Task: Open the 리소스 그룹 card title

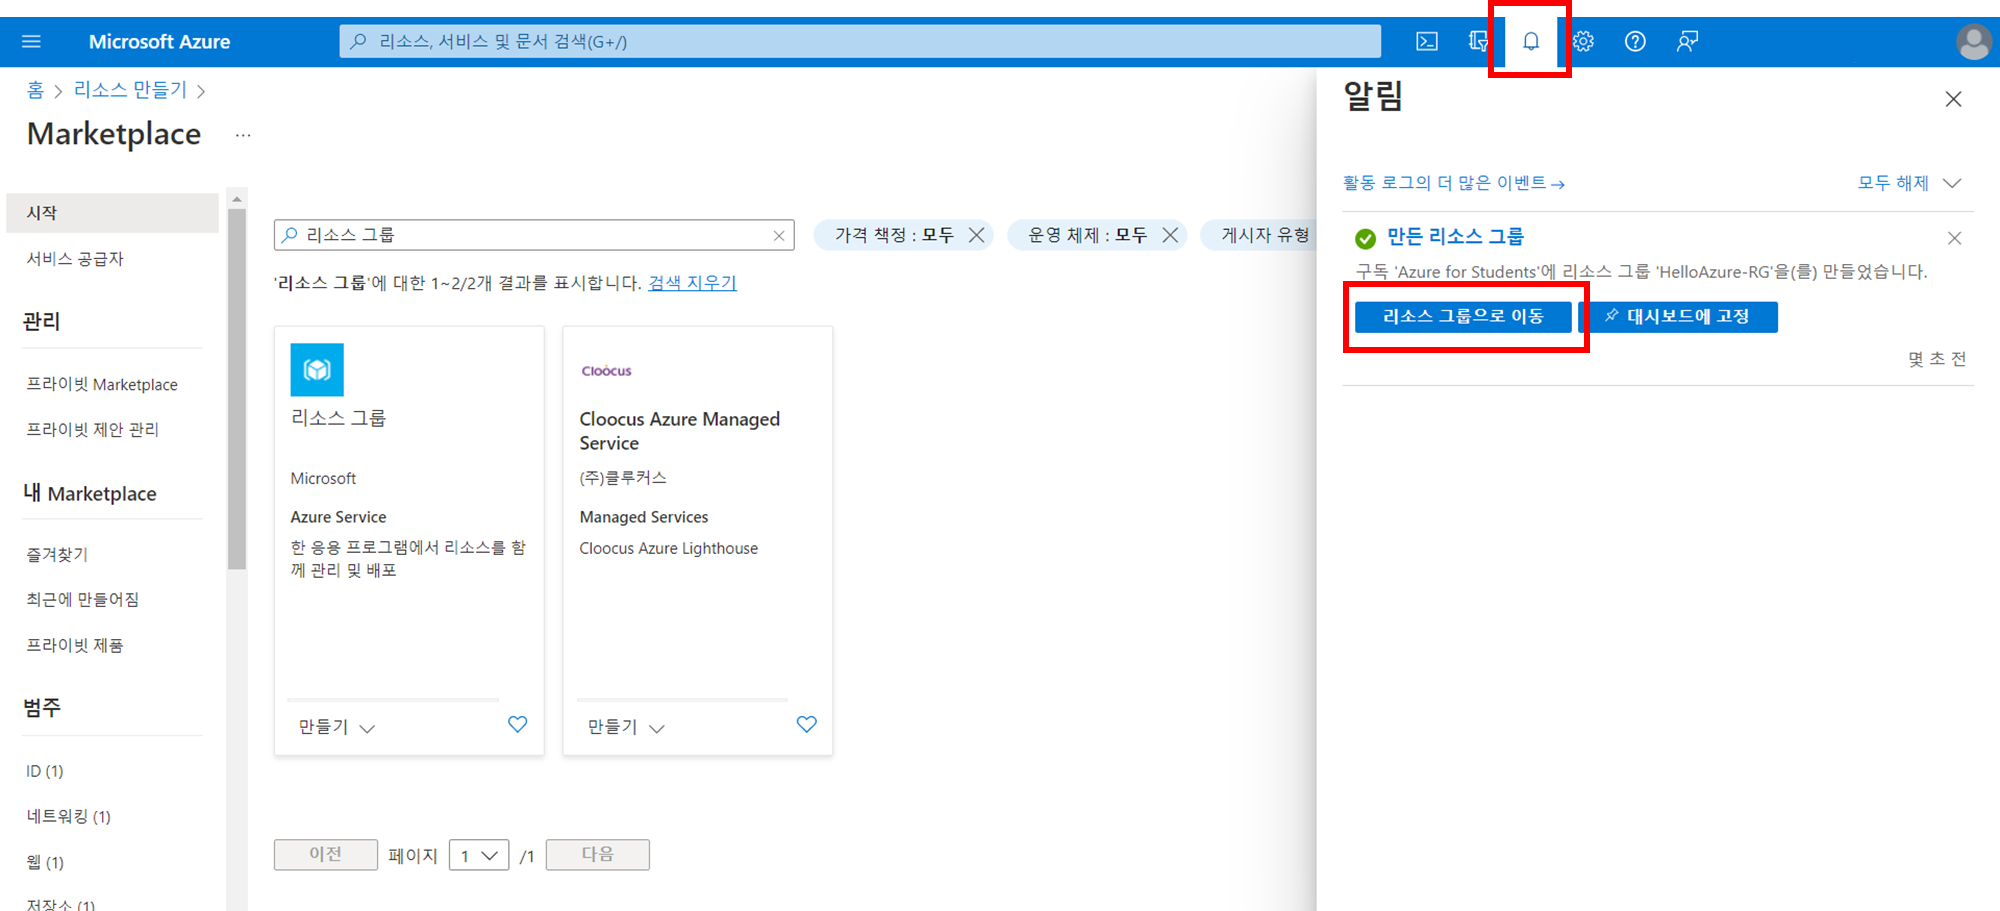Action: [x=338, y=418]
